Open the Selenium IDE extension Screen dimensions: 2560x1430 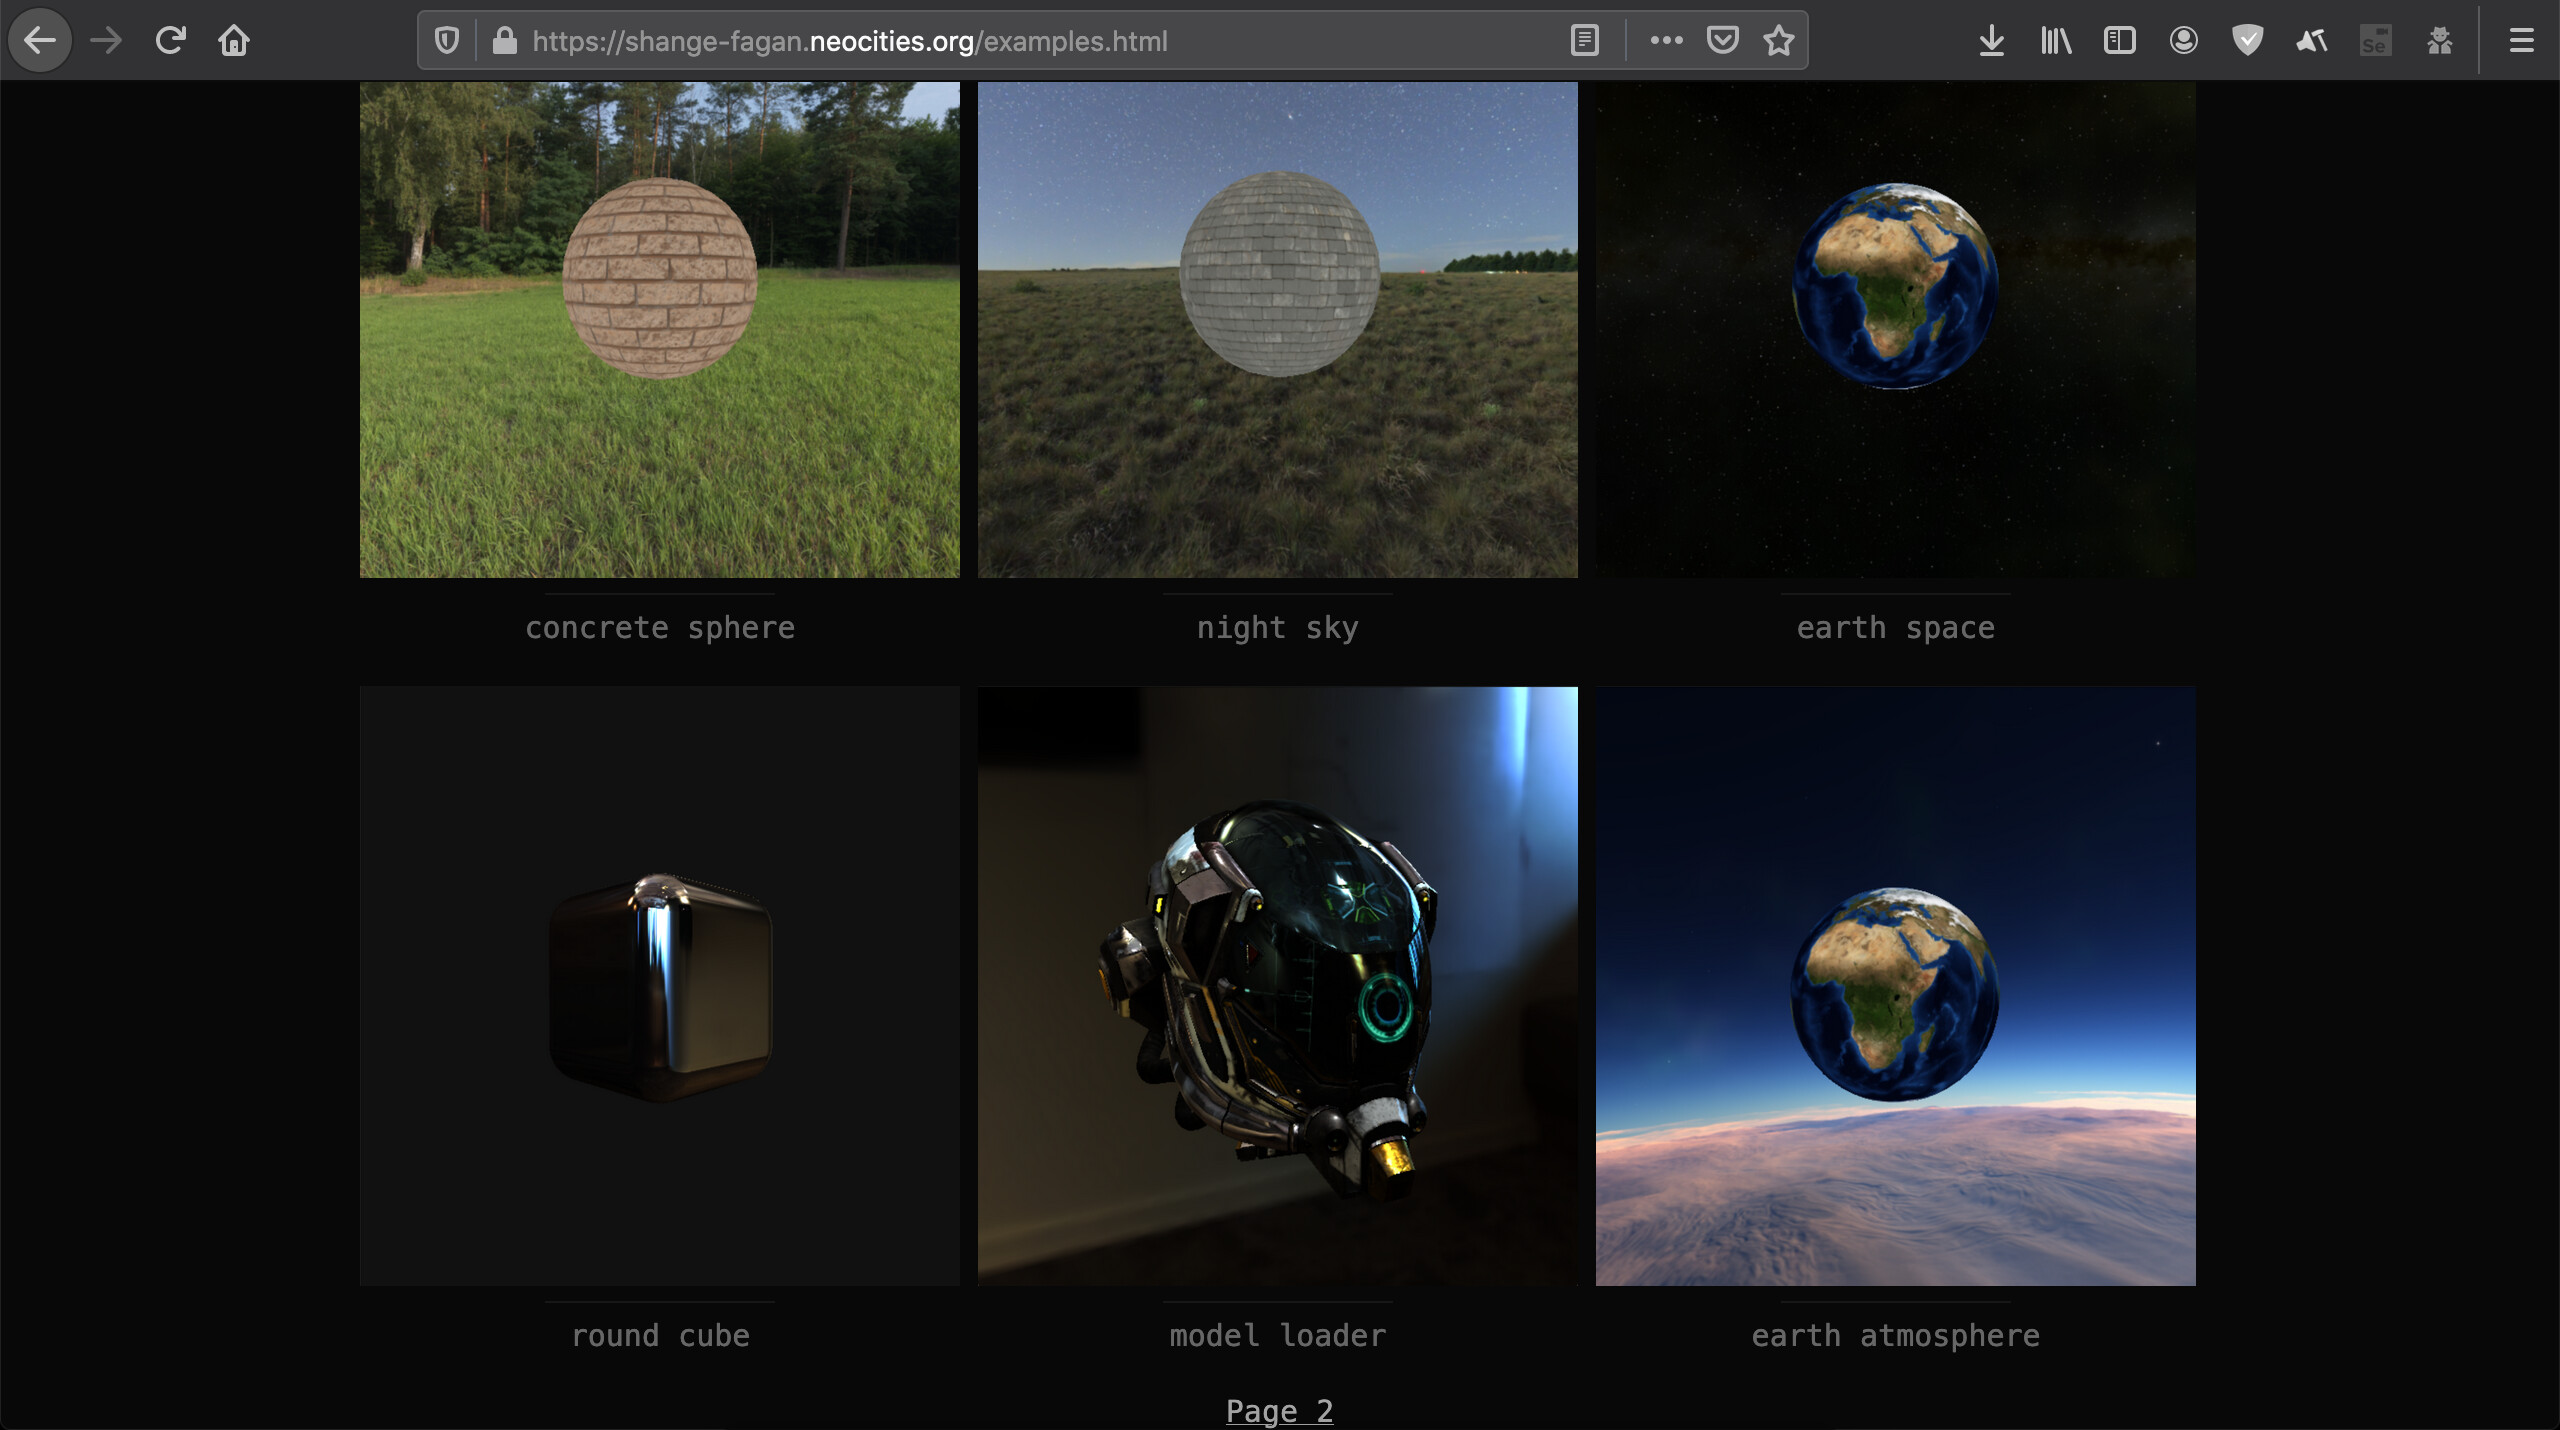coord(2376,41)
